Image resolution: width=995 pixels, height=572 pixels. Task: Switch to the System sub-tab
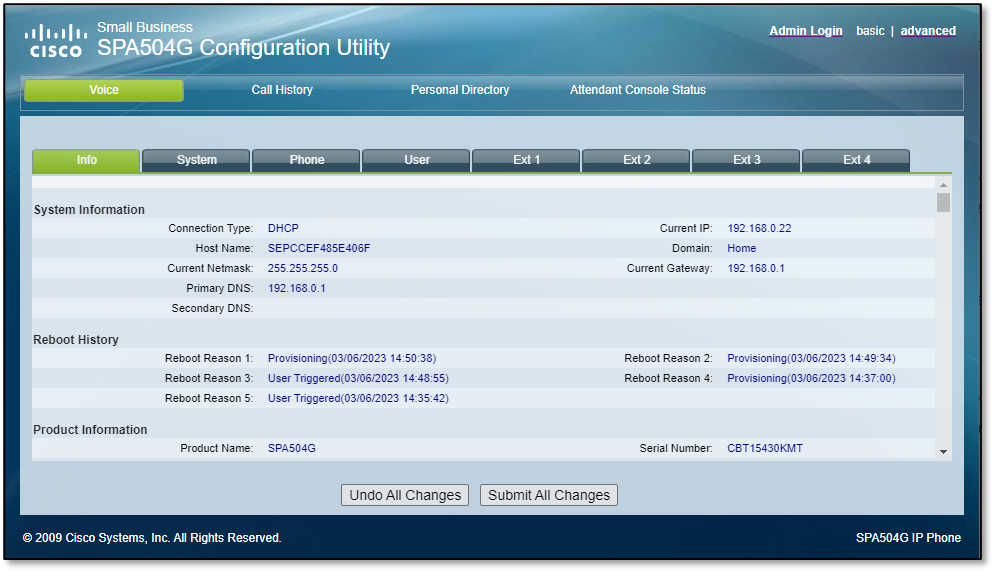pos(196,160)
